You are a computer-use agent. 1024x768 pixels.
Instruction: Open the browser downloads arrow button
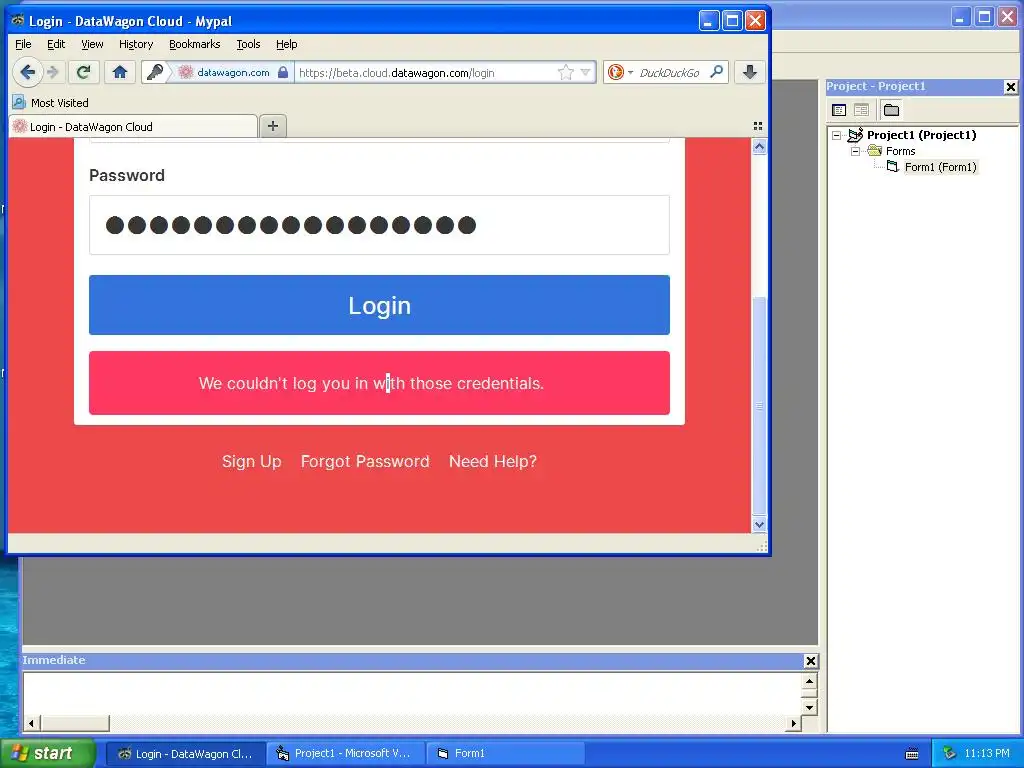click(750, 72)
